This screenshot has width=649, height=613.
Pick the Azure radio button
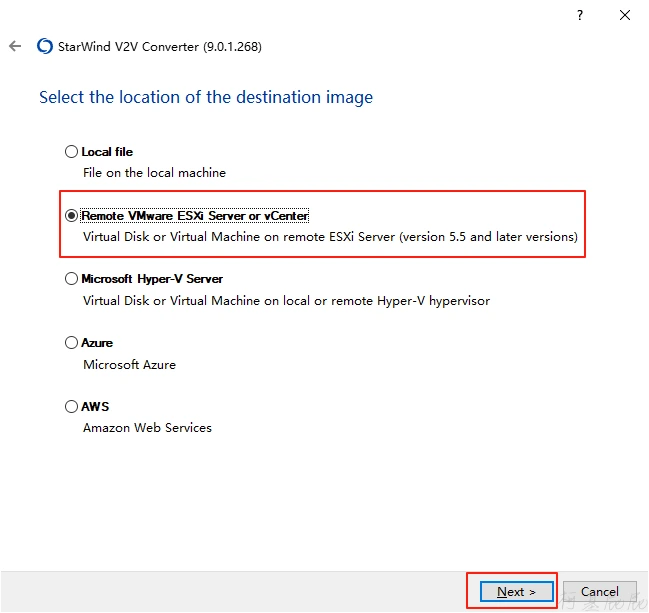(x=71, y=343)
